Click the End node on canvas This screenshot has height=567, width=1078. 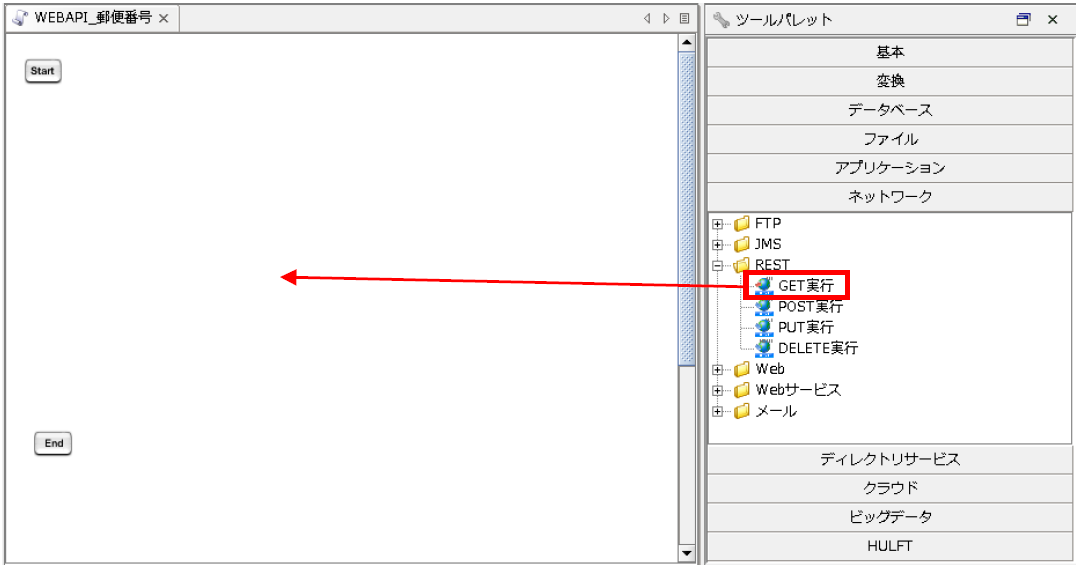pos(53,443)
